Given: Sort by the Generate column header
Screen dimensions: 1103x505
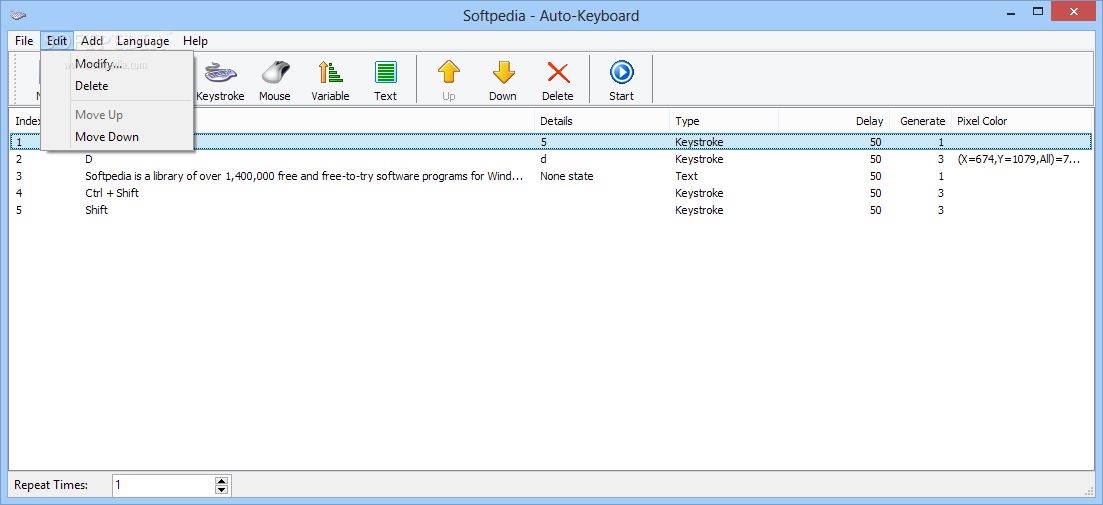Looking at the screenshot, I should point(921,121).
